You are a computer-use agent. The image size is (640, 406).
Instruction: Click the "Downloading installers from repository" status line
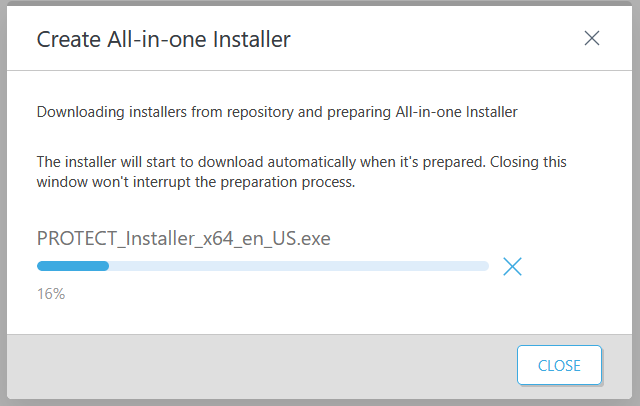277,112
